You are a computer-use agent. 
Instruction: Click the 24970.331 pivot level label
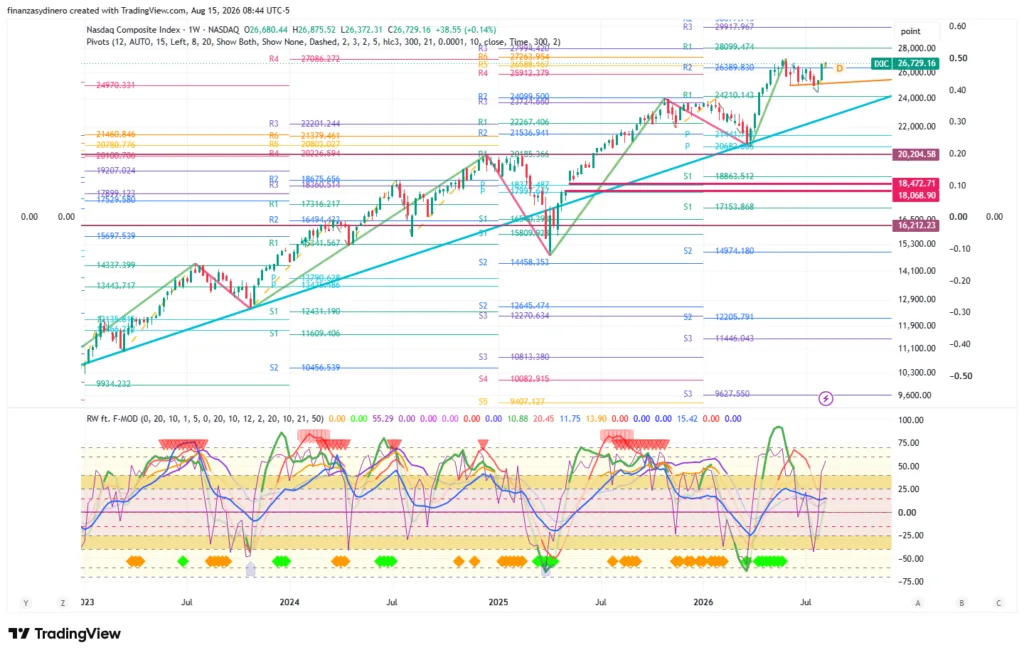(x=116, y=85)
